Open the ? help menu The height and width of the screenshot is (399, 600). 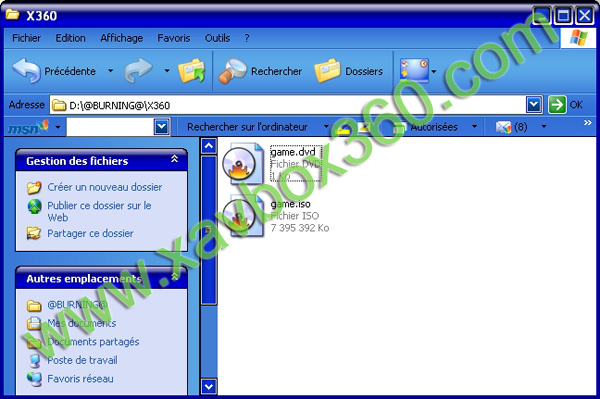click(247, 38)
